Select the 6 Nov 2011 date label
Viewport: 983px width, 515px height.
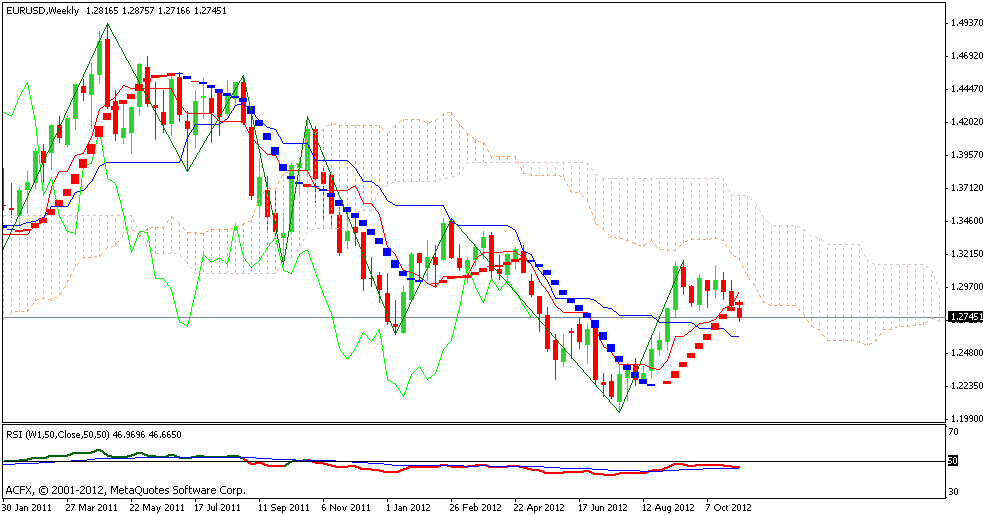346,507
